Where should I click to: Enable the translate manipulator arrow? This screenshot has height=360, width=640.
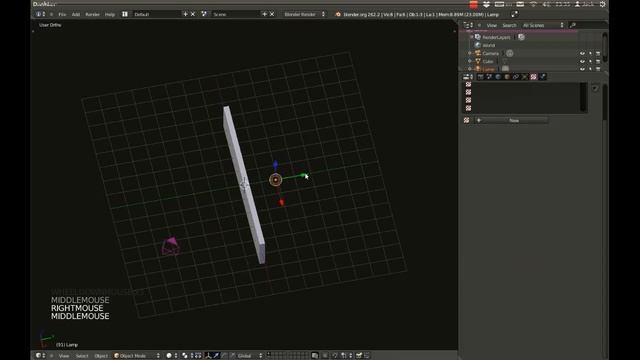pos(216,356)
